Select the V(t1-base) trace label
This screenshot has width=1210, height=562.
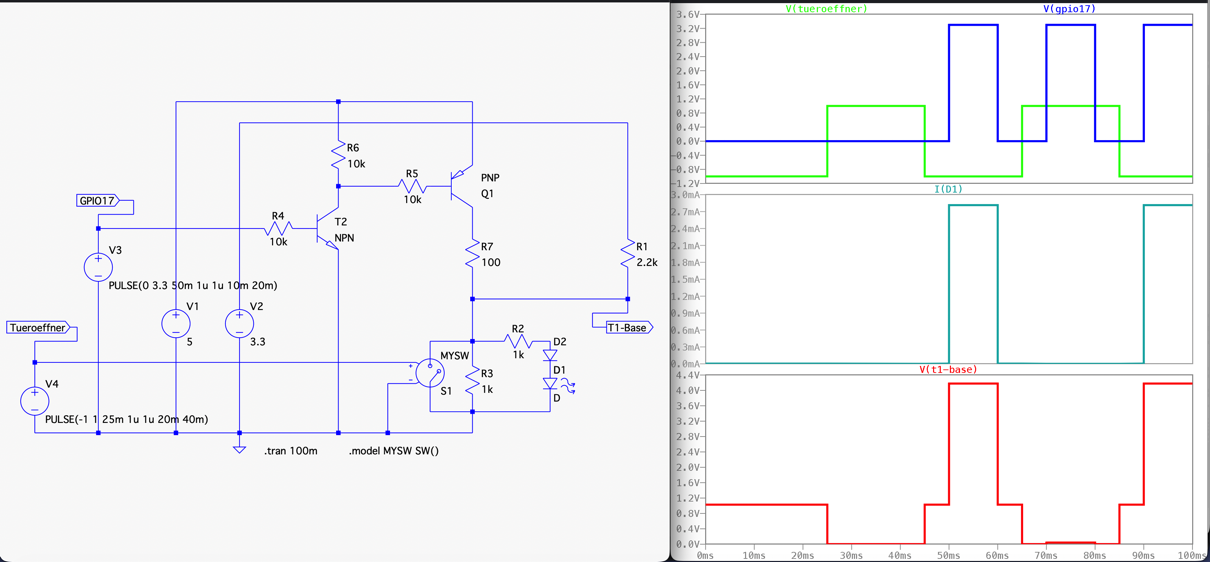click(x=948, y=369)
